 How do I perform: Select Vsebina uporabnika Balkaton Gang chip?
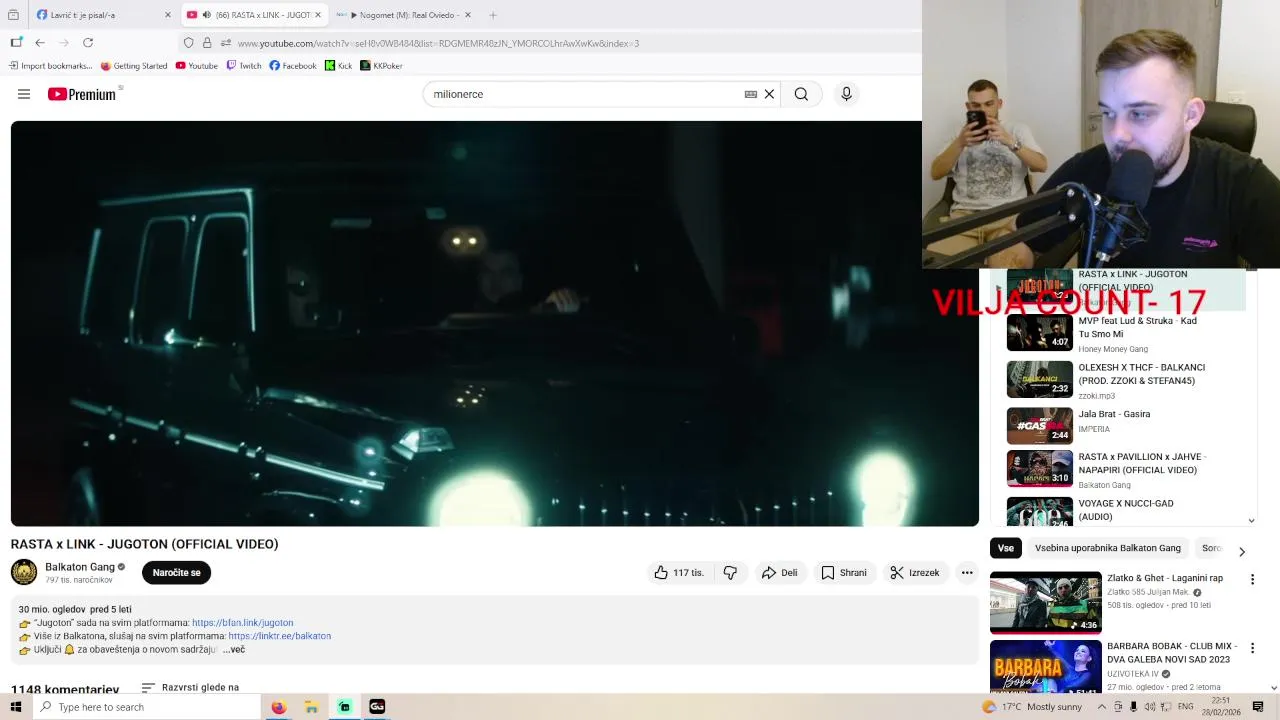(x=1107, y=548)
